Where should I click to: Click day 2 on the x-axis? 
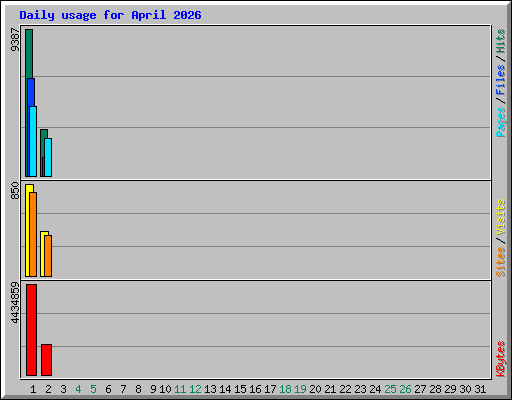48,389
